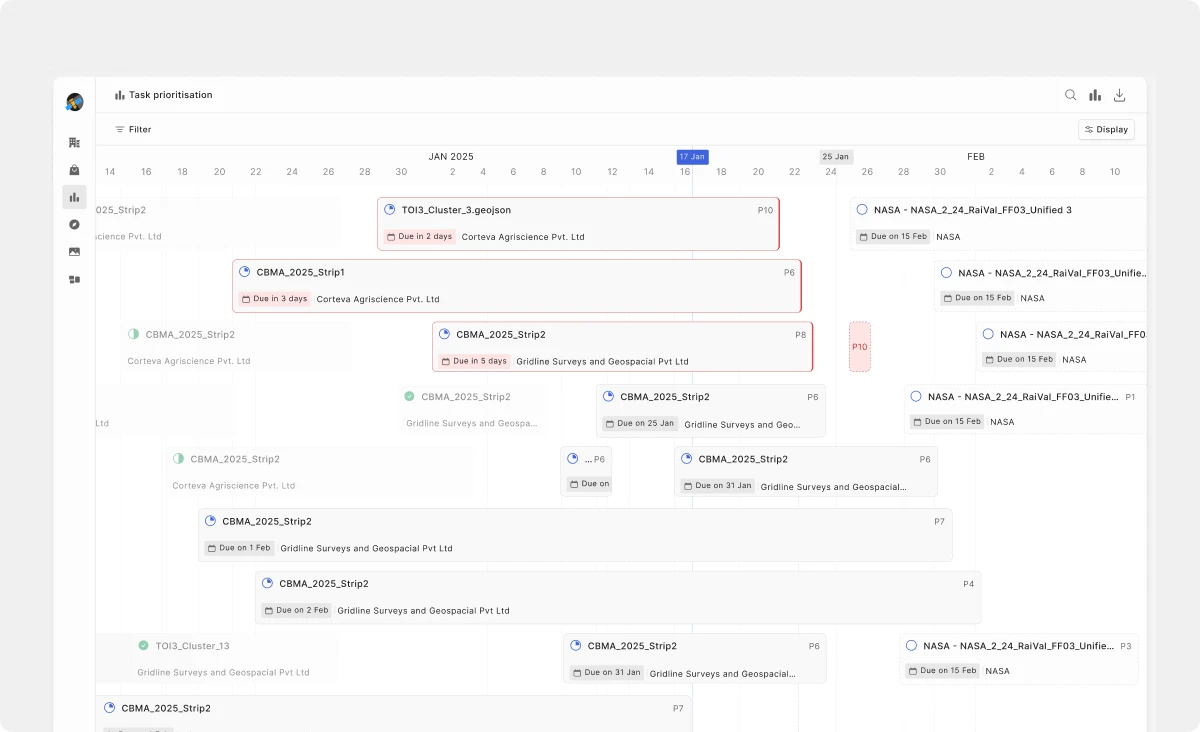This screenshot has height=732, width=1200.
Task: Open the widgets dashboard sidebar icon
Action: point(74,279)
